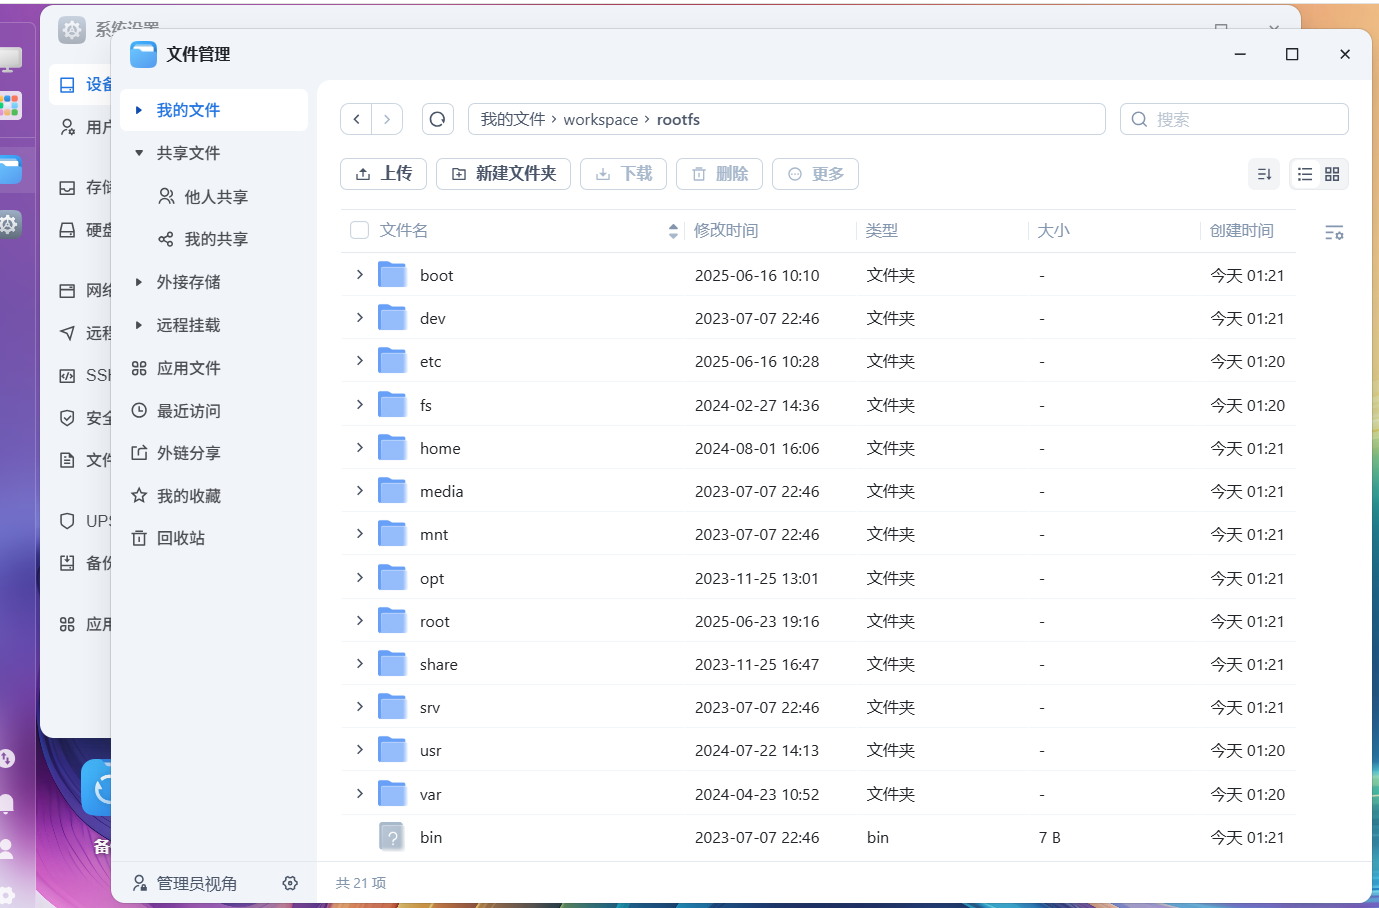
Task: Sort by 类型 column header
Action: [x=882, y=231]
